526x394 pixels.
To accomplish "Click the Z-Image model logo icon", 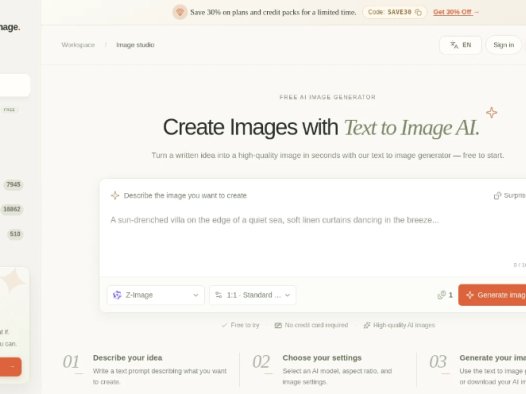I will click(x=117, y=295).
